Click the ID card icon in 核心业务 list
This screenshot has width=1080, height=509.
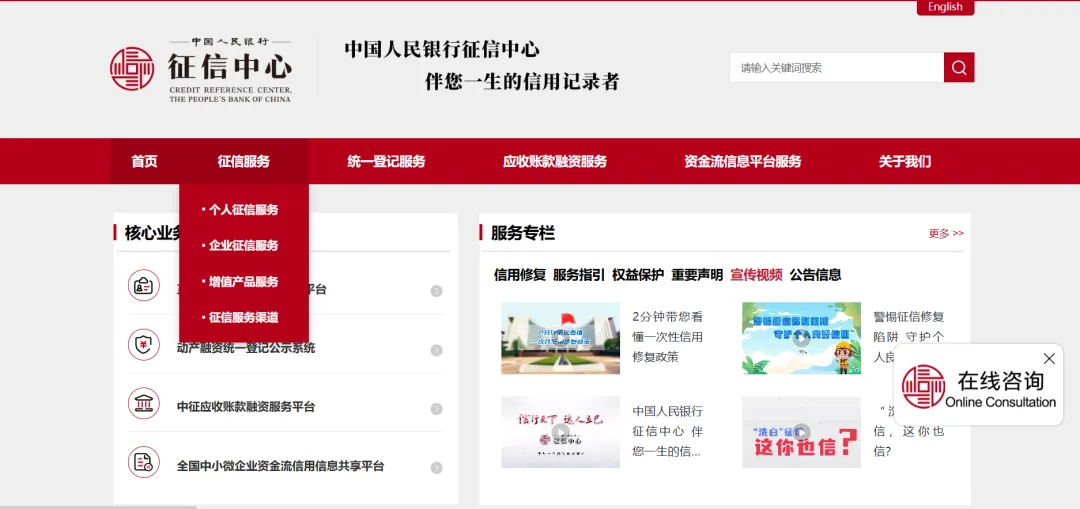pyautogui.click(x=143, y=286)
